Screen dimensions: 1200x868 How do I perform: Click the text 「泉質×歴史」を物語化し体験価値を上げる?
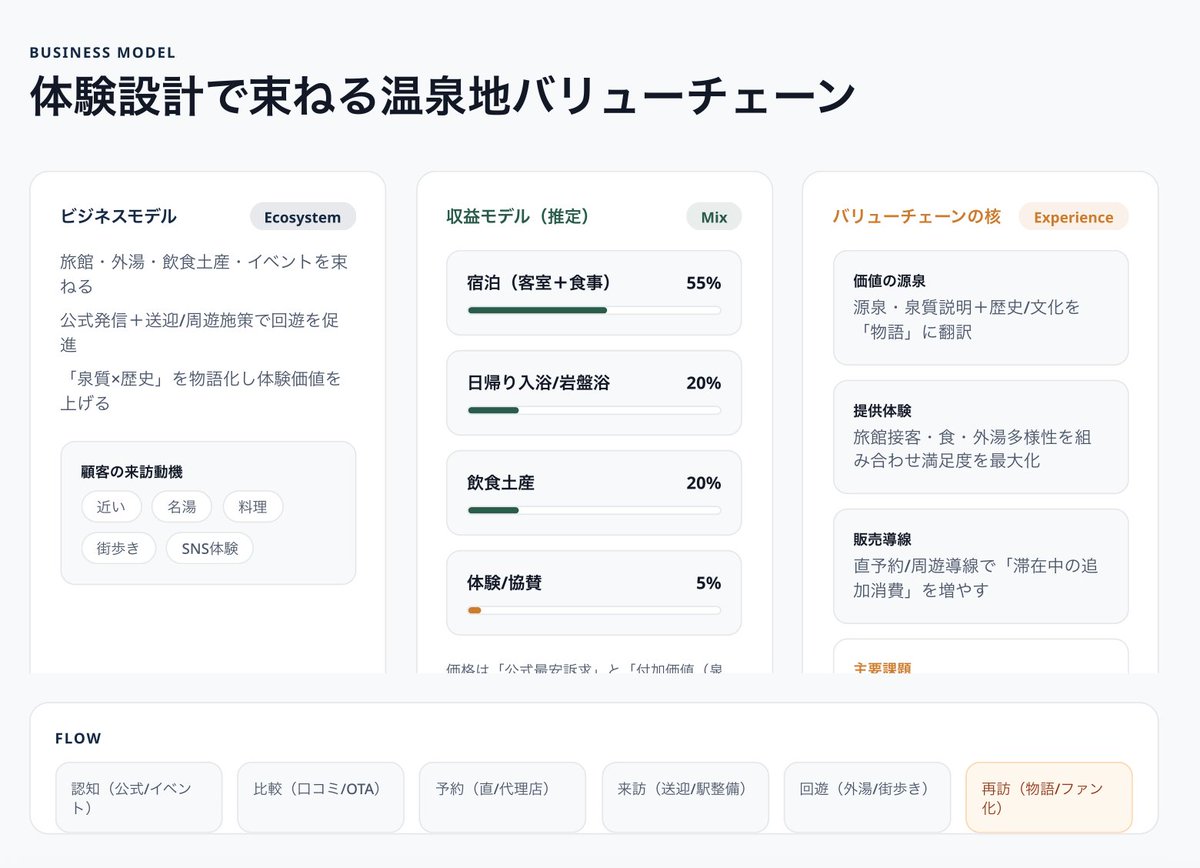(201, 391)
